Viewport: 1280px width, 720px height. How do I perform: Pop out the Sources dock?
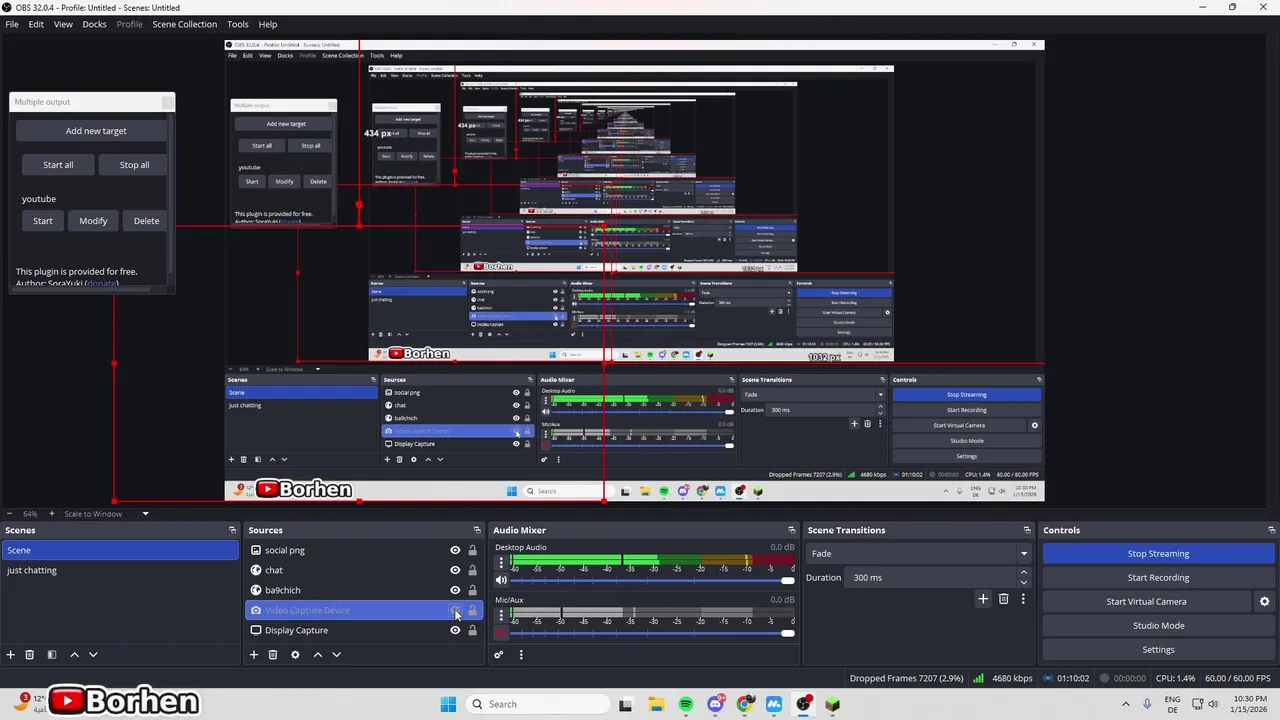477,530
